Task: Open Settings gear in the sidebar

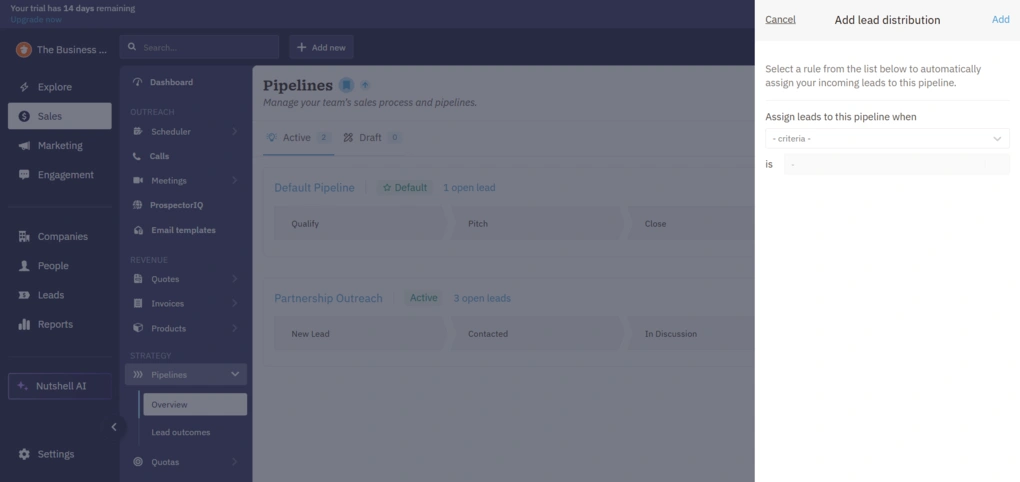Action: coord(24,454)
